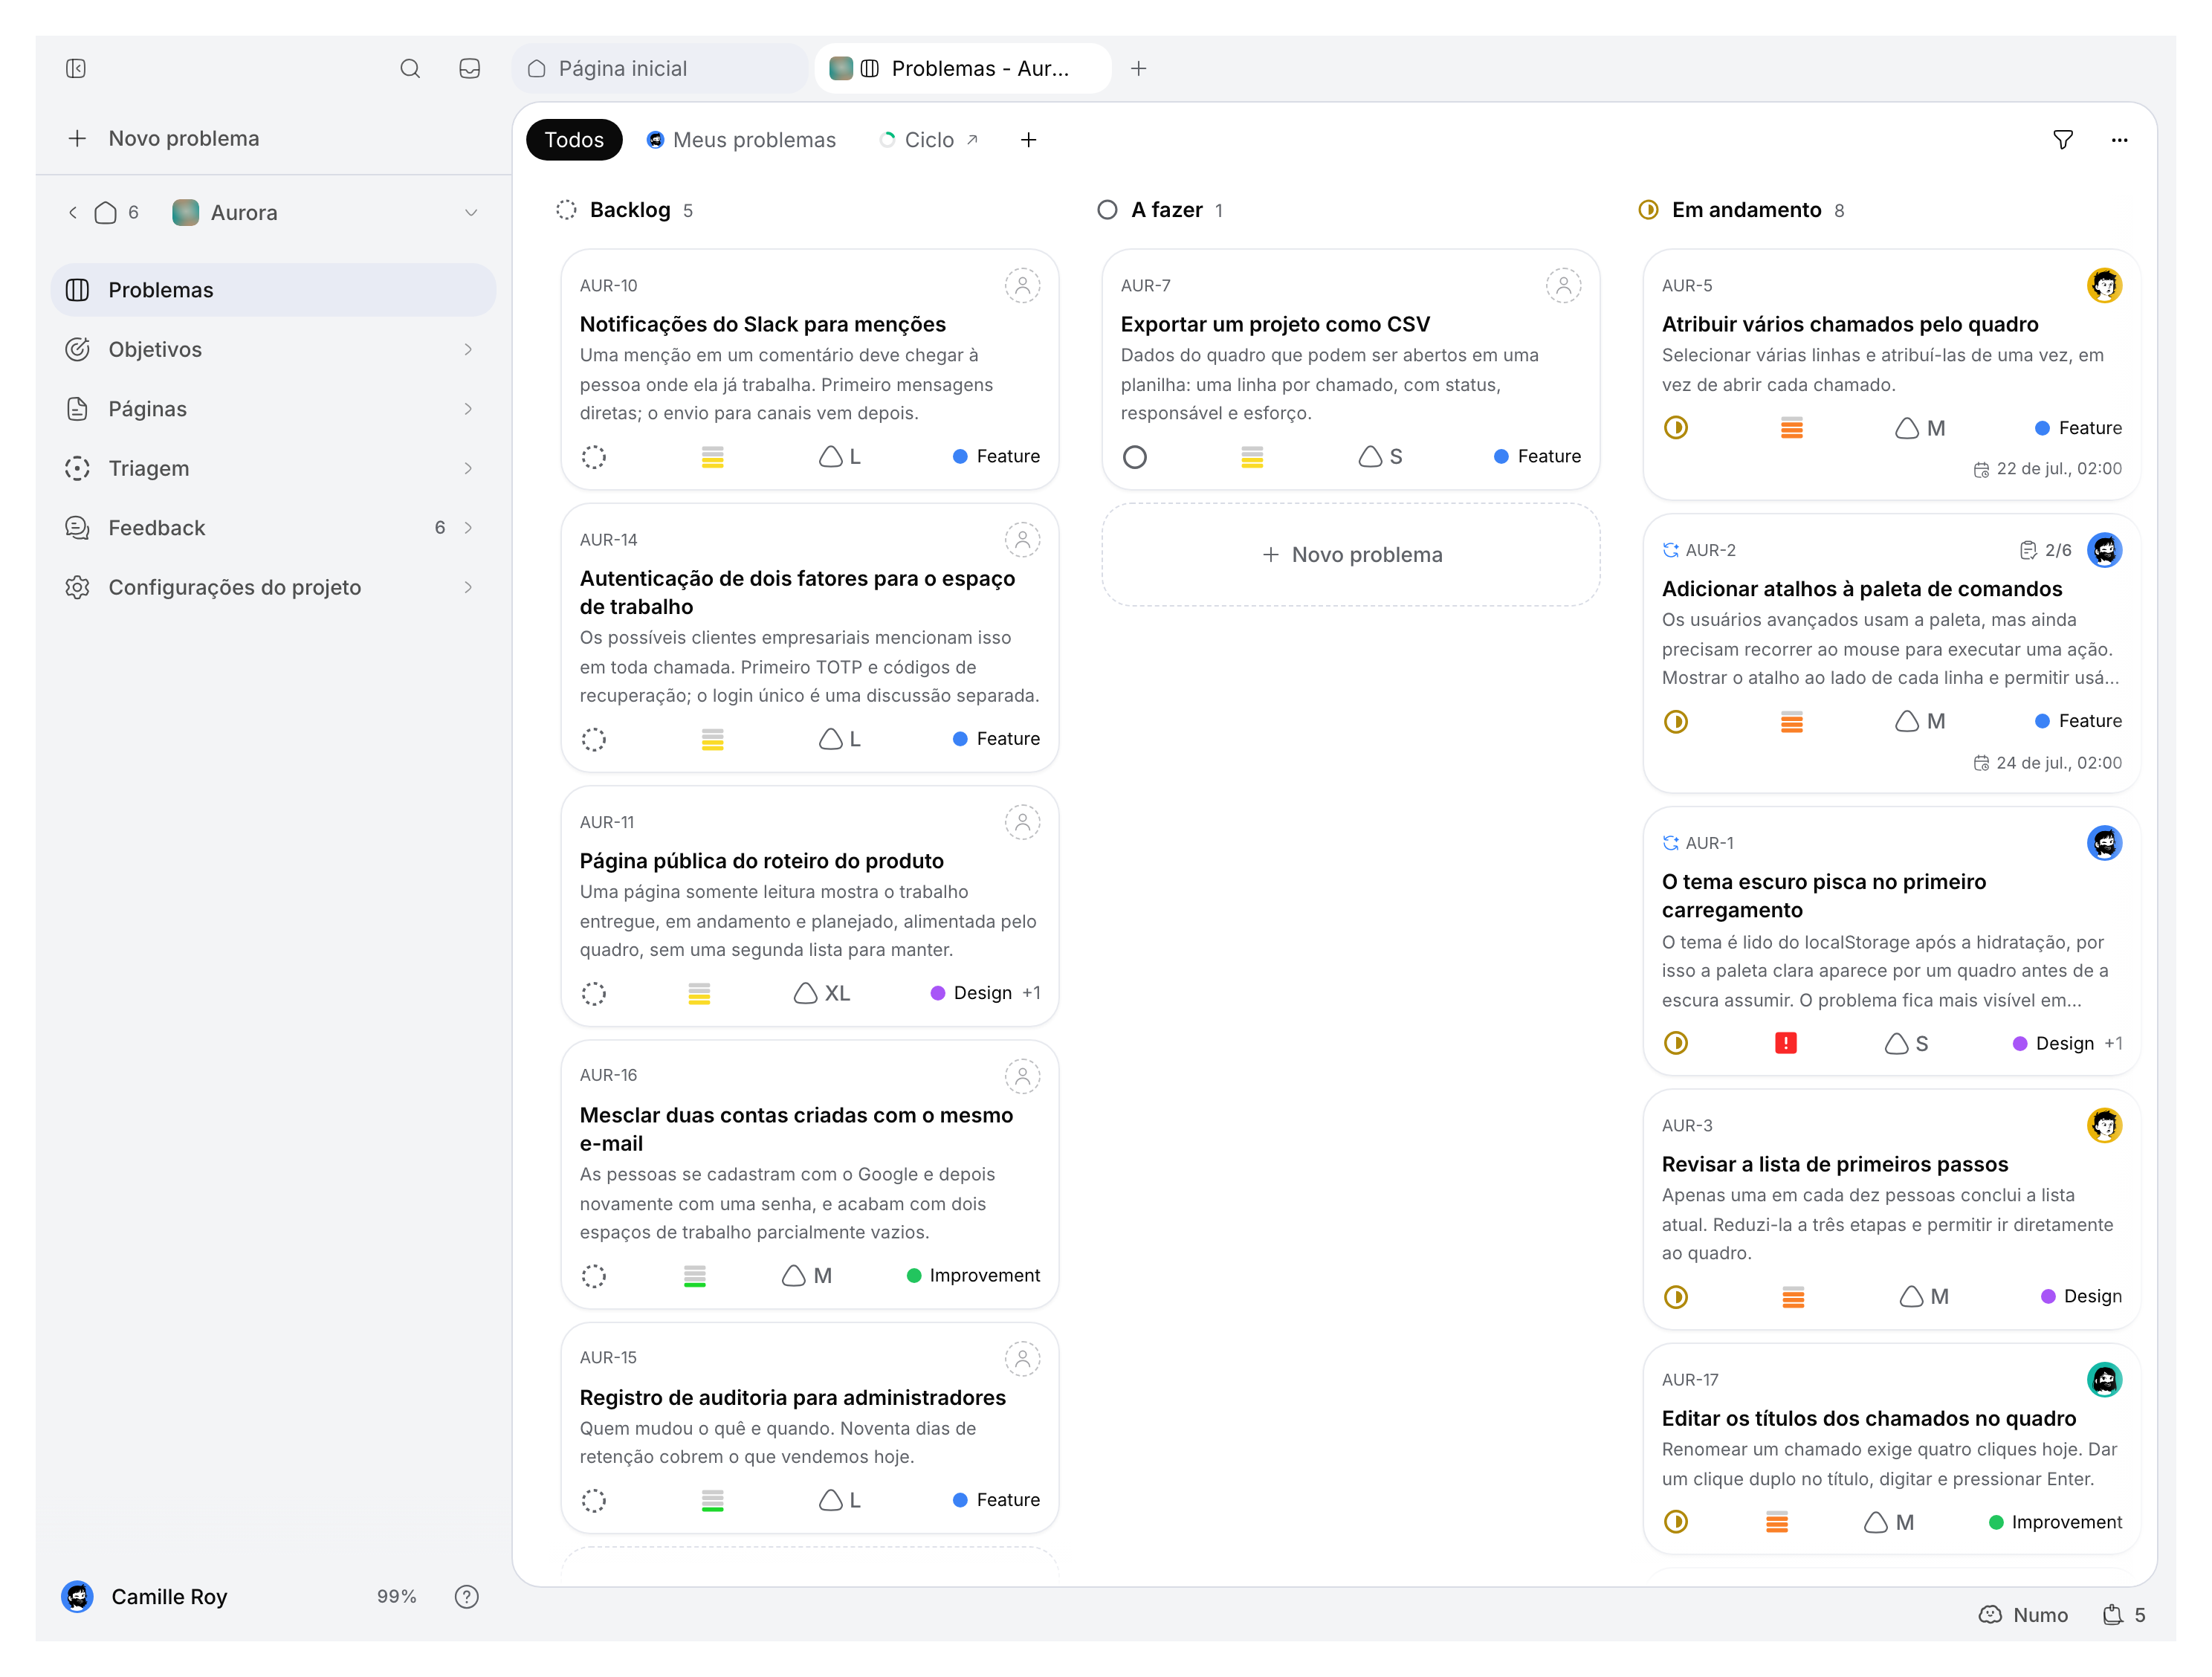Toggle in-progress status on AUR-3
This screenshot has height=1677, width=2212.
[1676, 1297]
